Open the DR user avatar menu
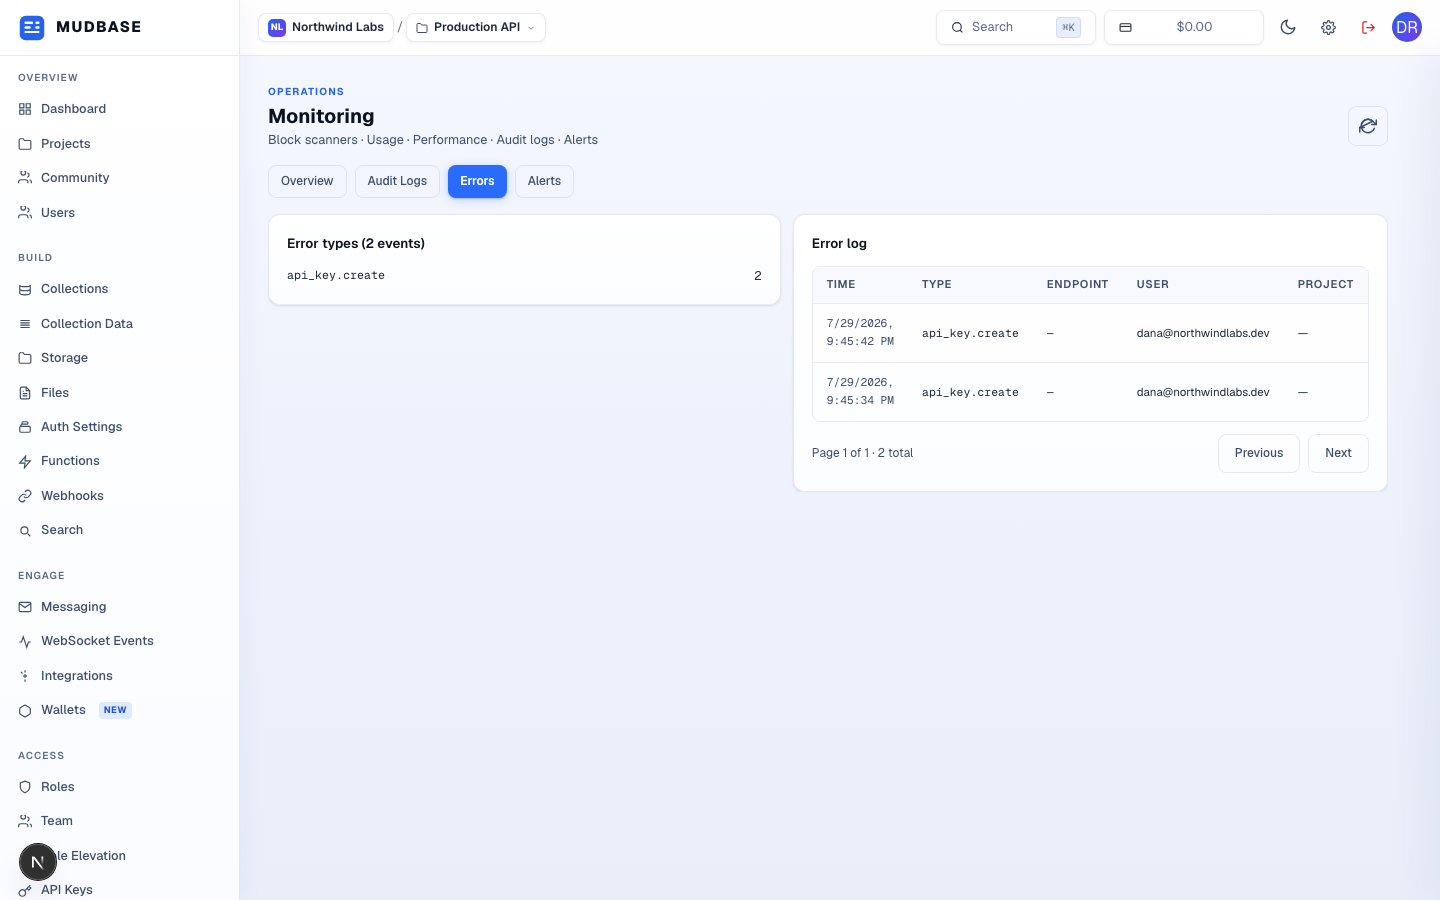This screenshot has height=900, width=1440. coord(1407,27)
